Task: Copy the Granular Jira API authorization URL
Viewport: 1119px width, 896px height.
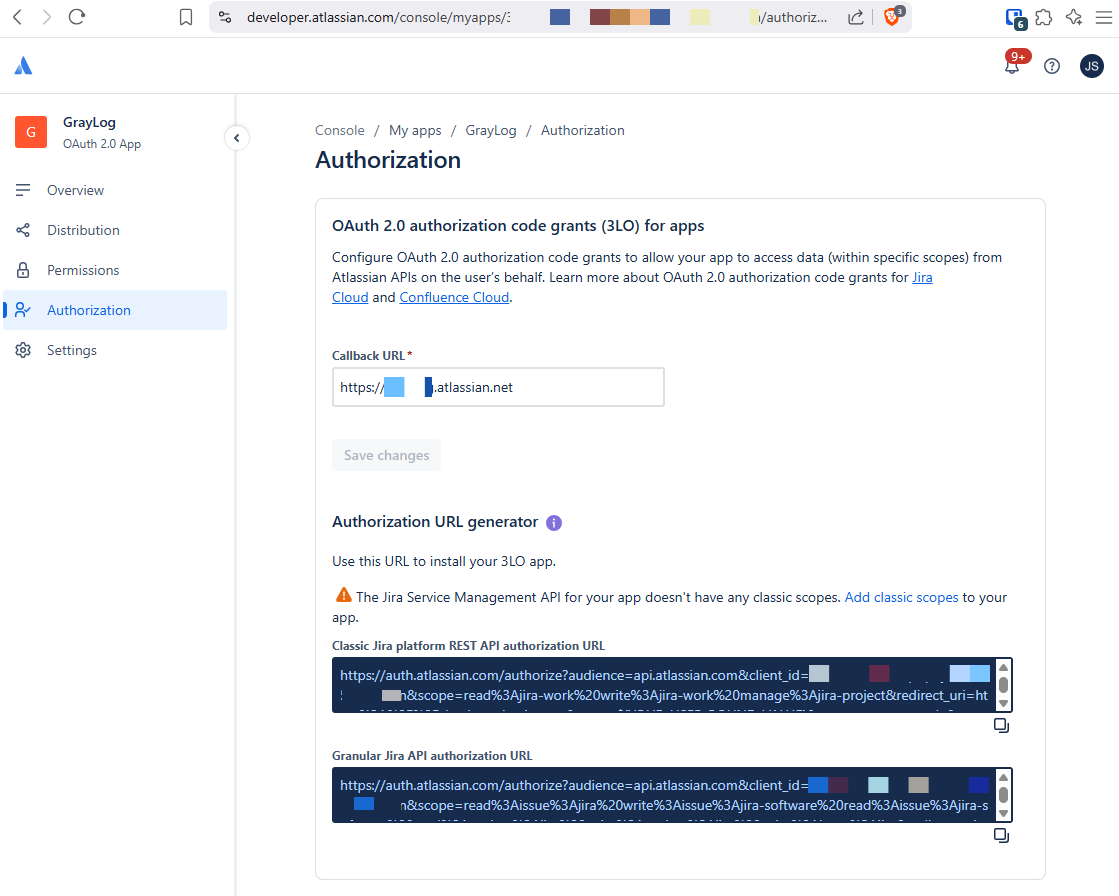Action: pyautogui.click(x=1001, y=835)
